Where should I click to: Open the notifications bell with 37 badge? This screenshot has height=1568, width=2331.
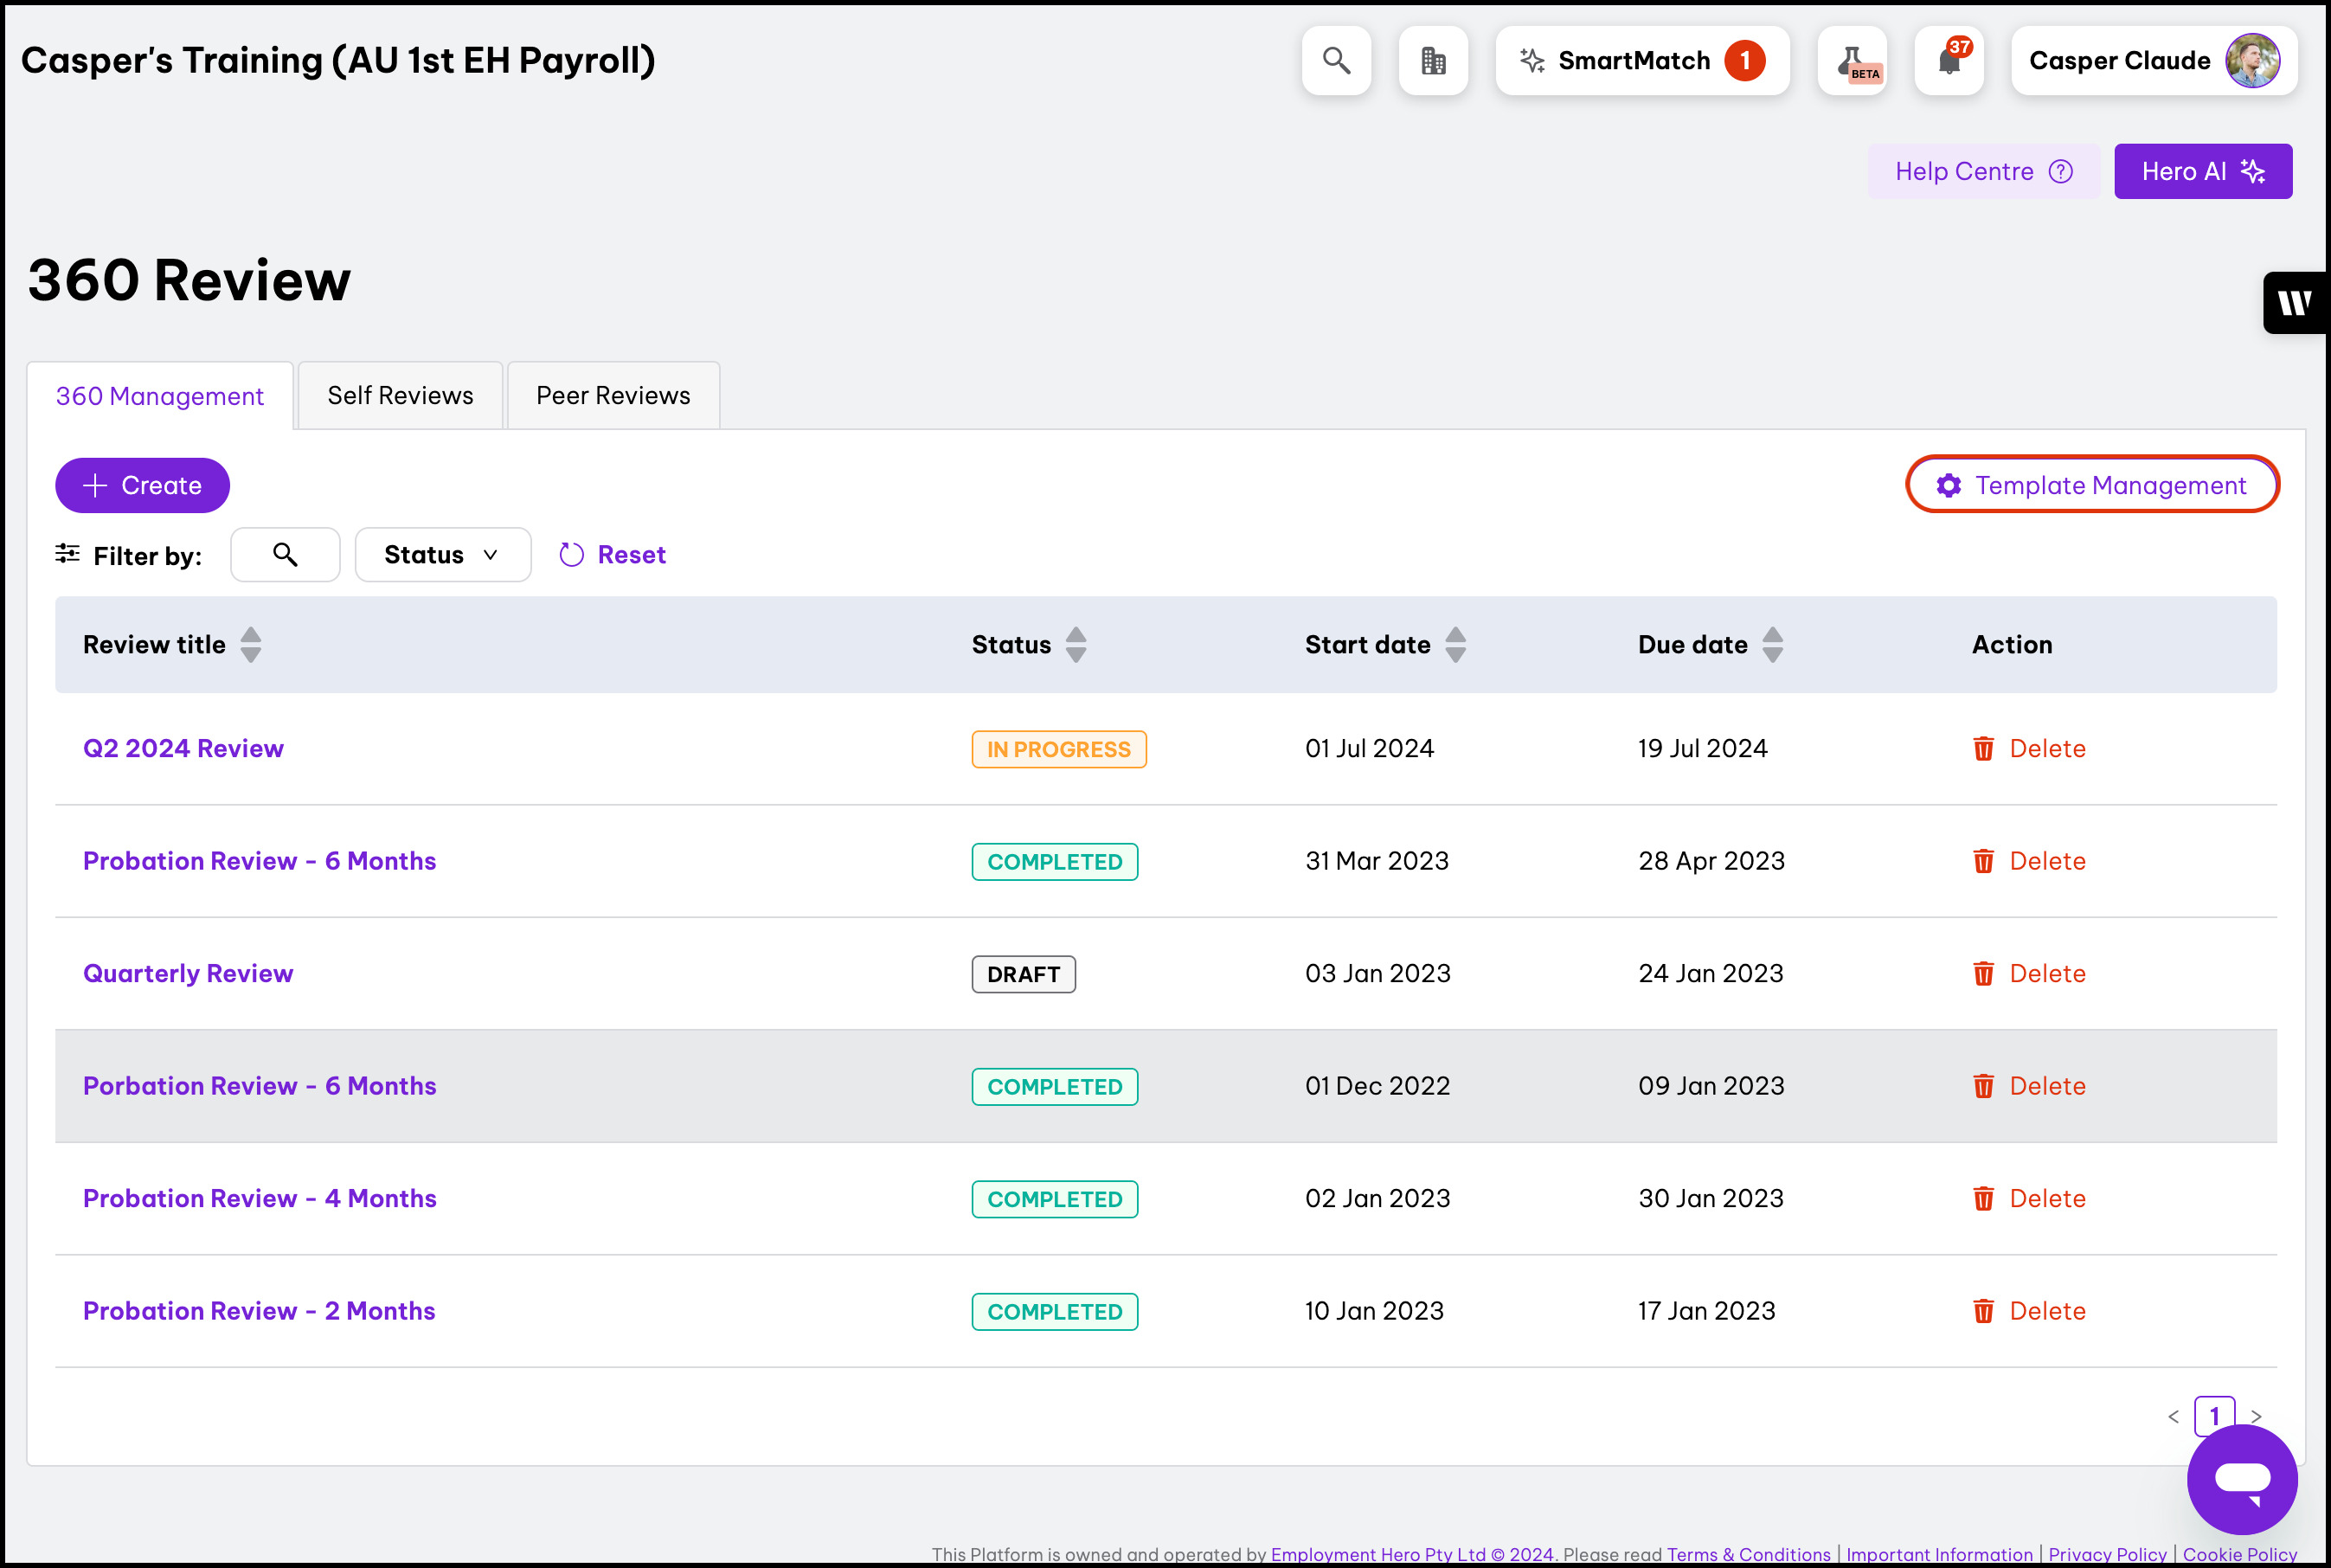click(x=1949, y=61)
